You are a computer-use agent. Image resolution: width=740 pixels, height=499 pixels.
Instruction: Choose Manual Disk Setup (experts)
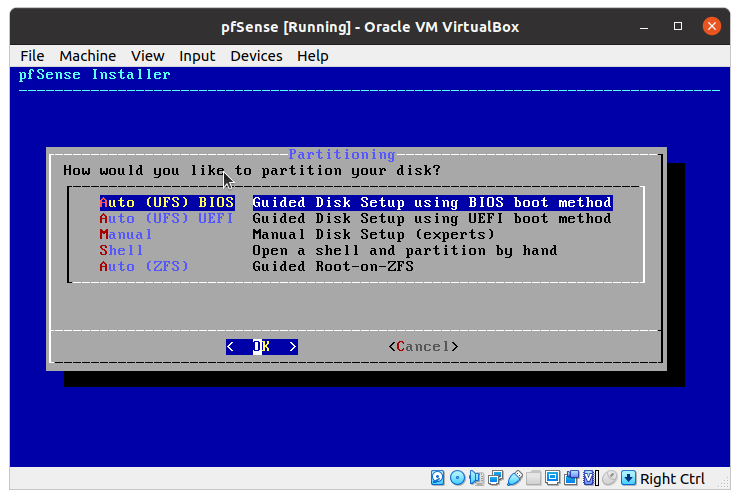tap(126, 234)
